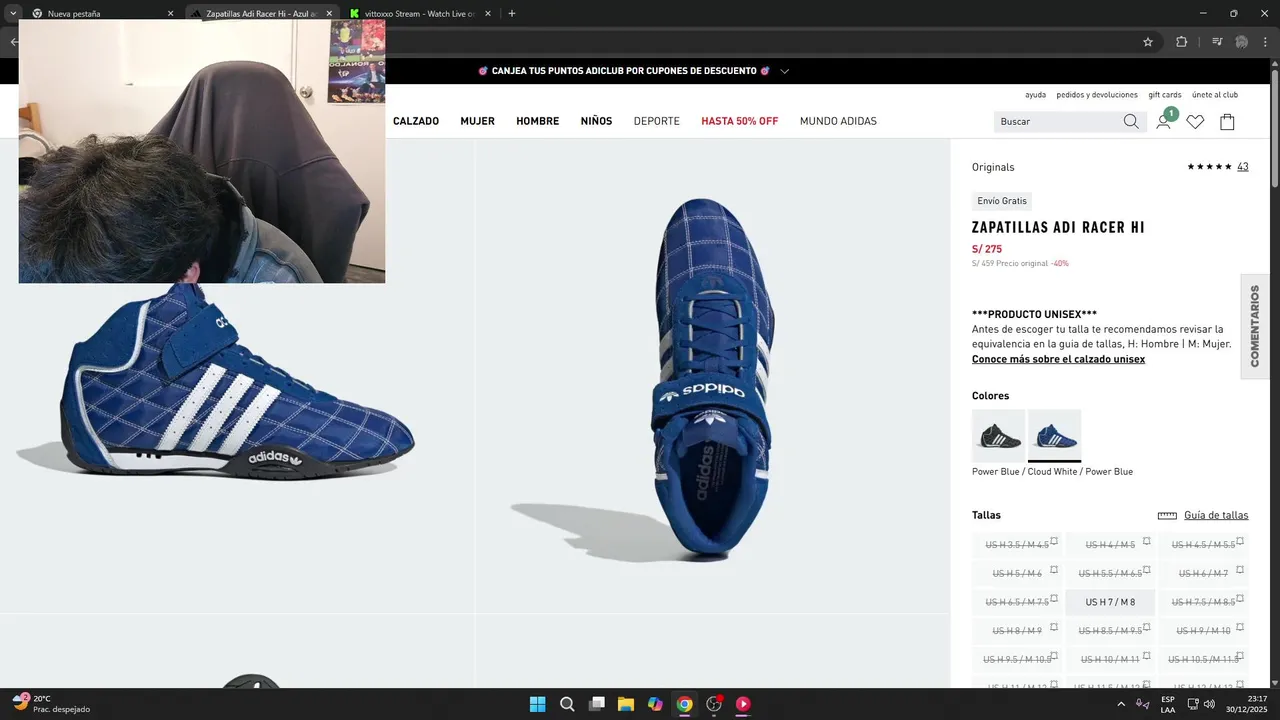Select size US H 8.5 / M 9.5
Screen dimensions: 1280x720
pos(1110,631)
